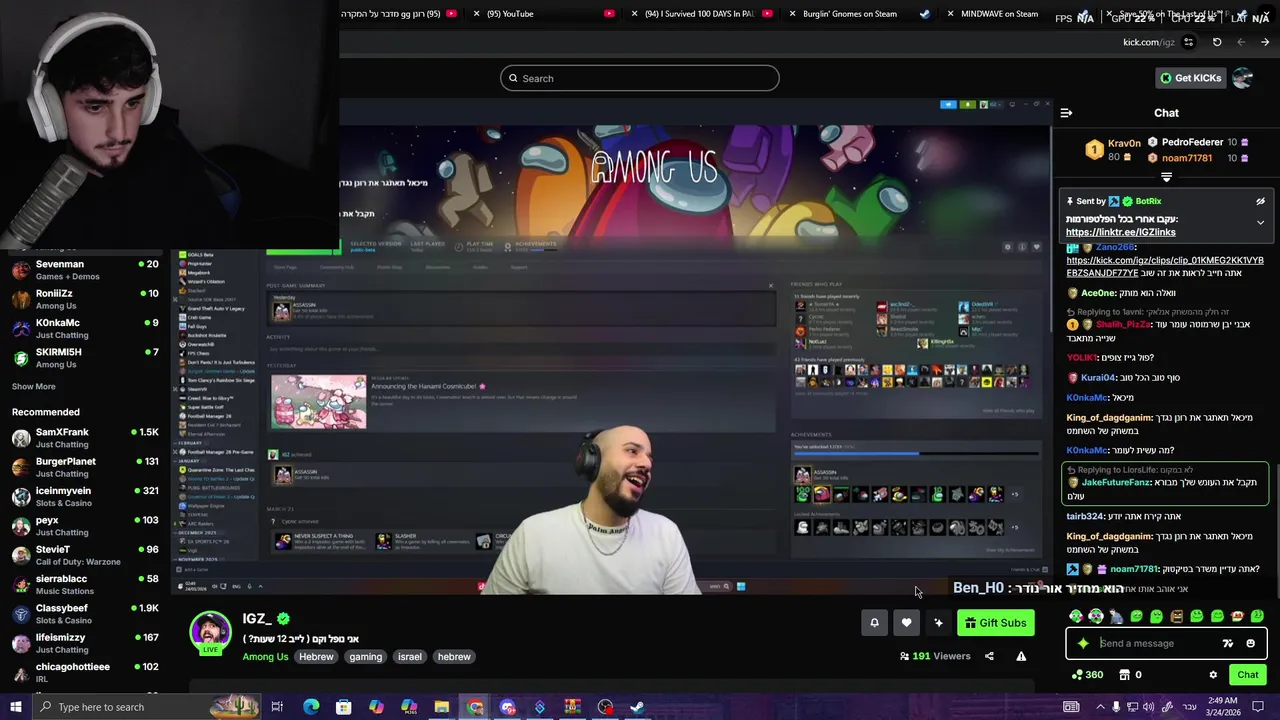Click the report warning triangle icon

[x=1021, y=656]
